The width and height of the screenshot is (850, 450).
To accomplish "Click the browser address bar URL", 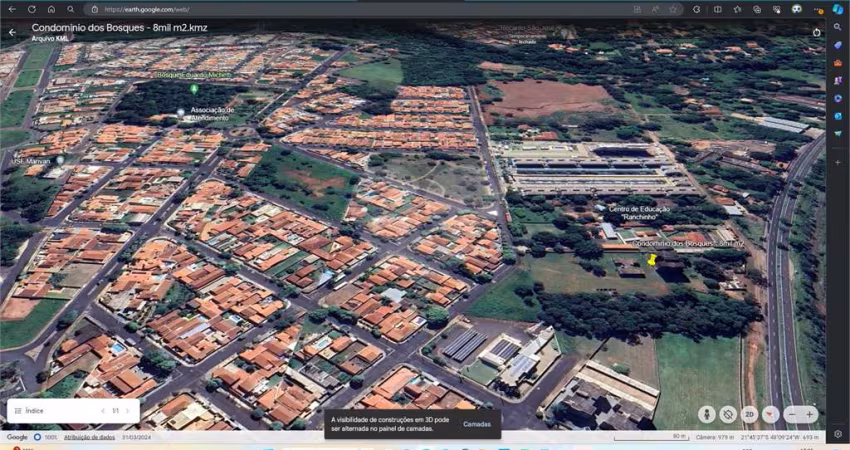I will pos(146,9).
